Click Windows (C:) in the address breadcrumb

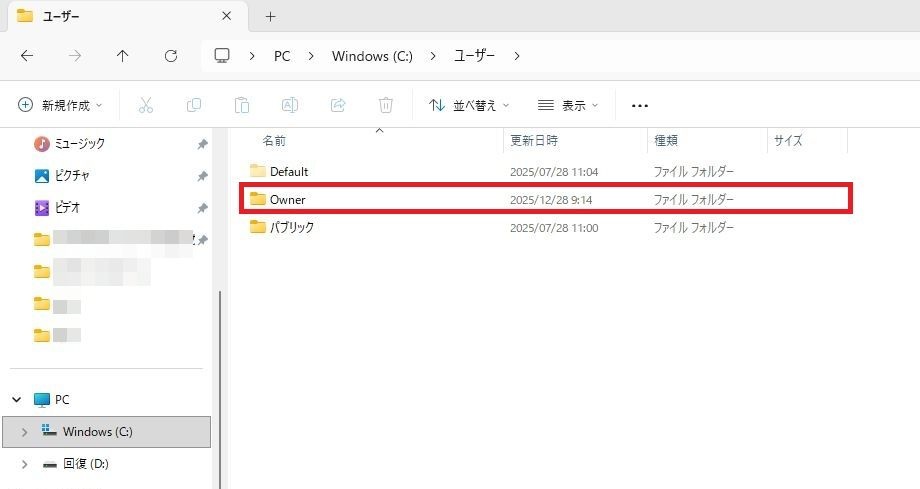(372, 56)
